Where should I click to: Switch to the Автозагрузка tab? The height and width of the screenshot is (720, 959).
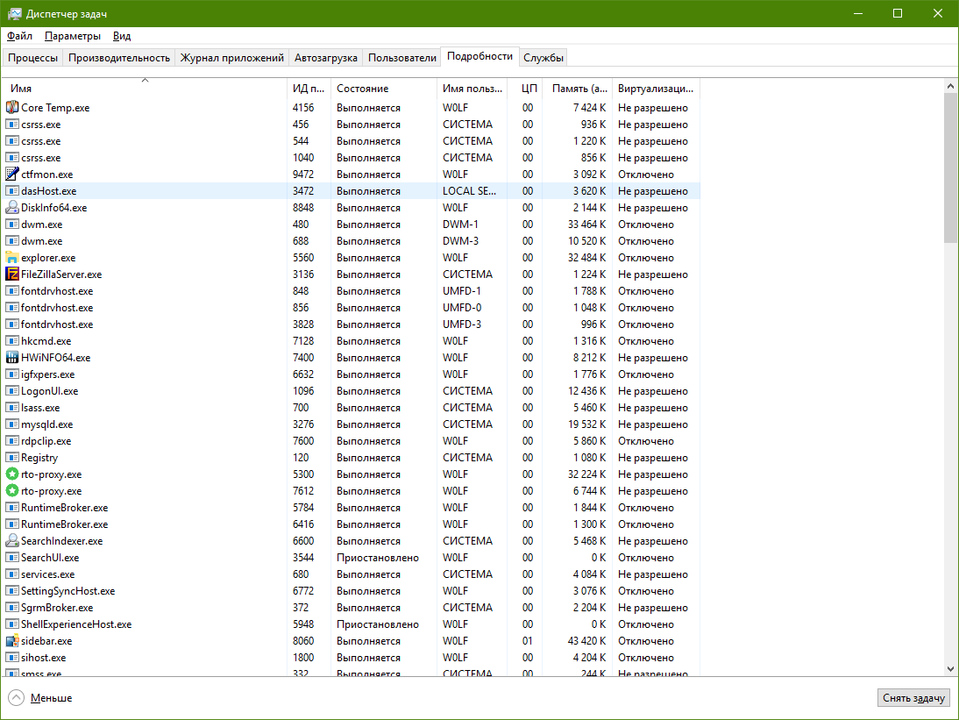click(325, 58)
